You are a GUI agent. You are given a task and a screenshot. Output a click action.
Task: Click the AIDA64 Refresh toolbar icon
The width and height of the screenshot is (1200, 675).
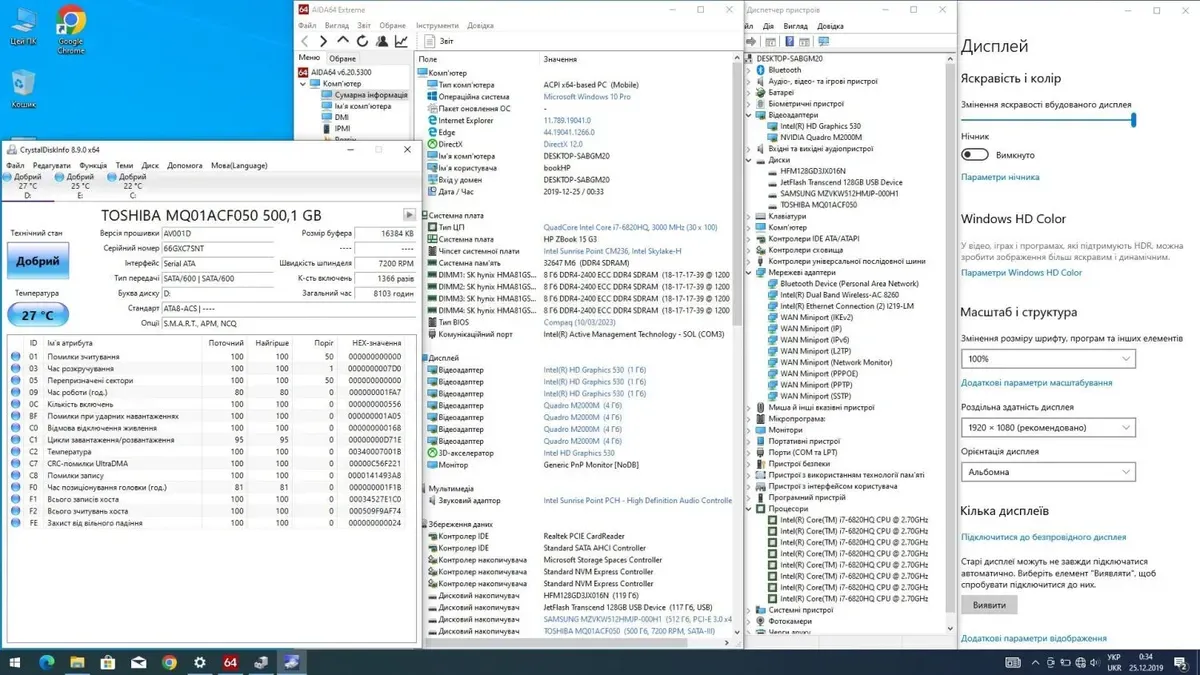[362, 42]
